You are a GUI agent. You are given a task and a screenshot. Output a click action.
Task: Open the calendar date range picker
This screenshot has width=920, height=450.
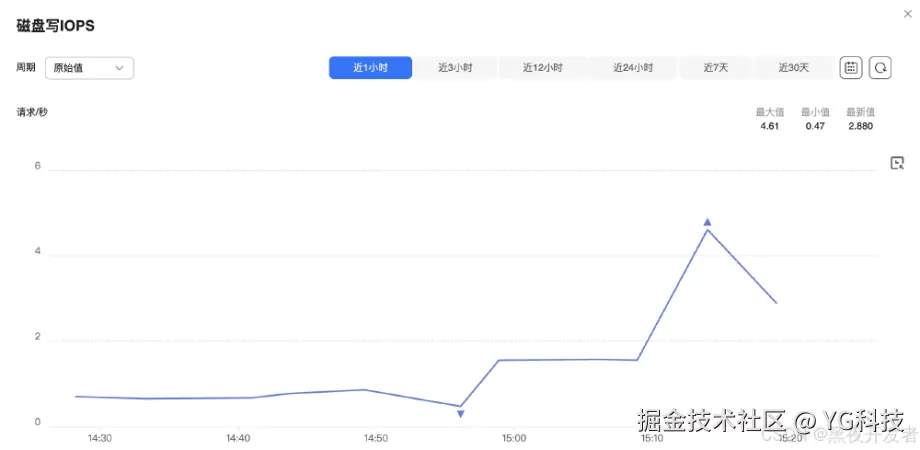coord(851,67)
